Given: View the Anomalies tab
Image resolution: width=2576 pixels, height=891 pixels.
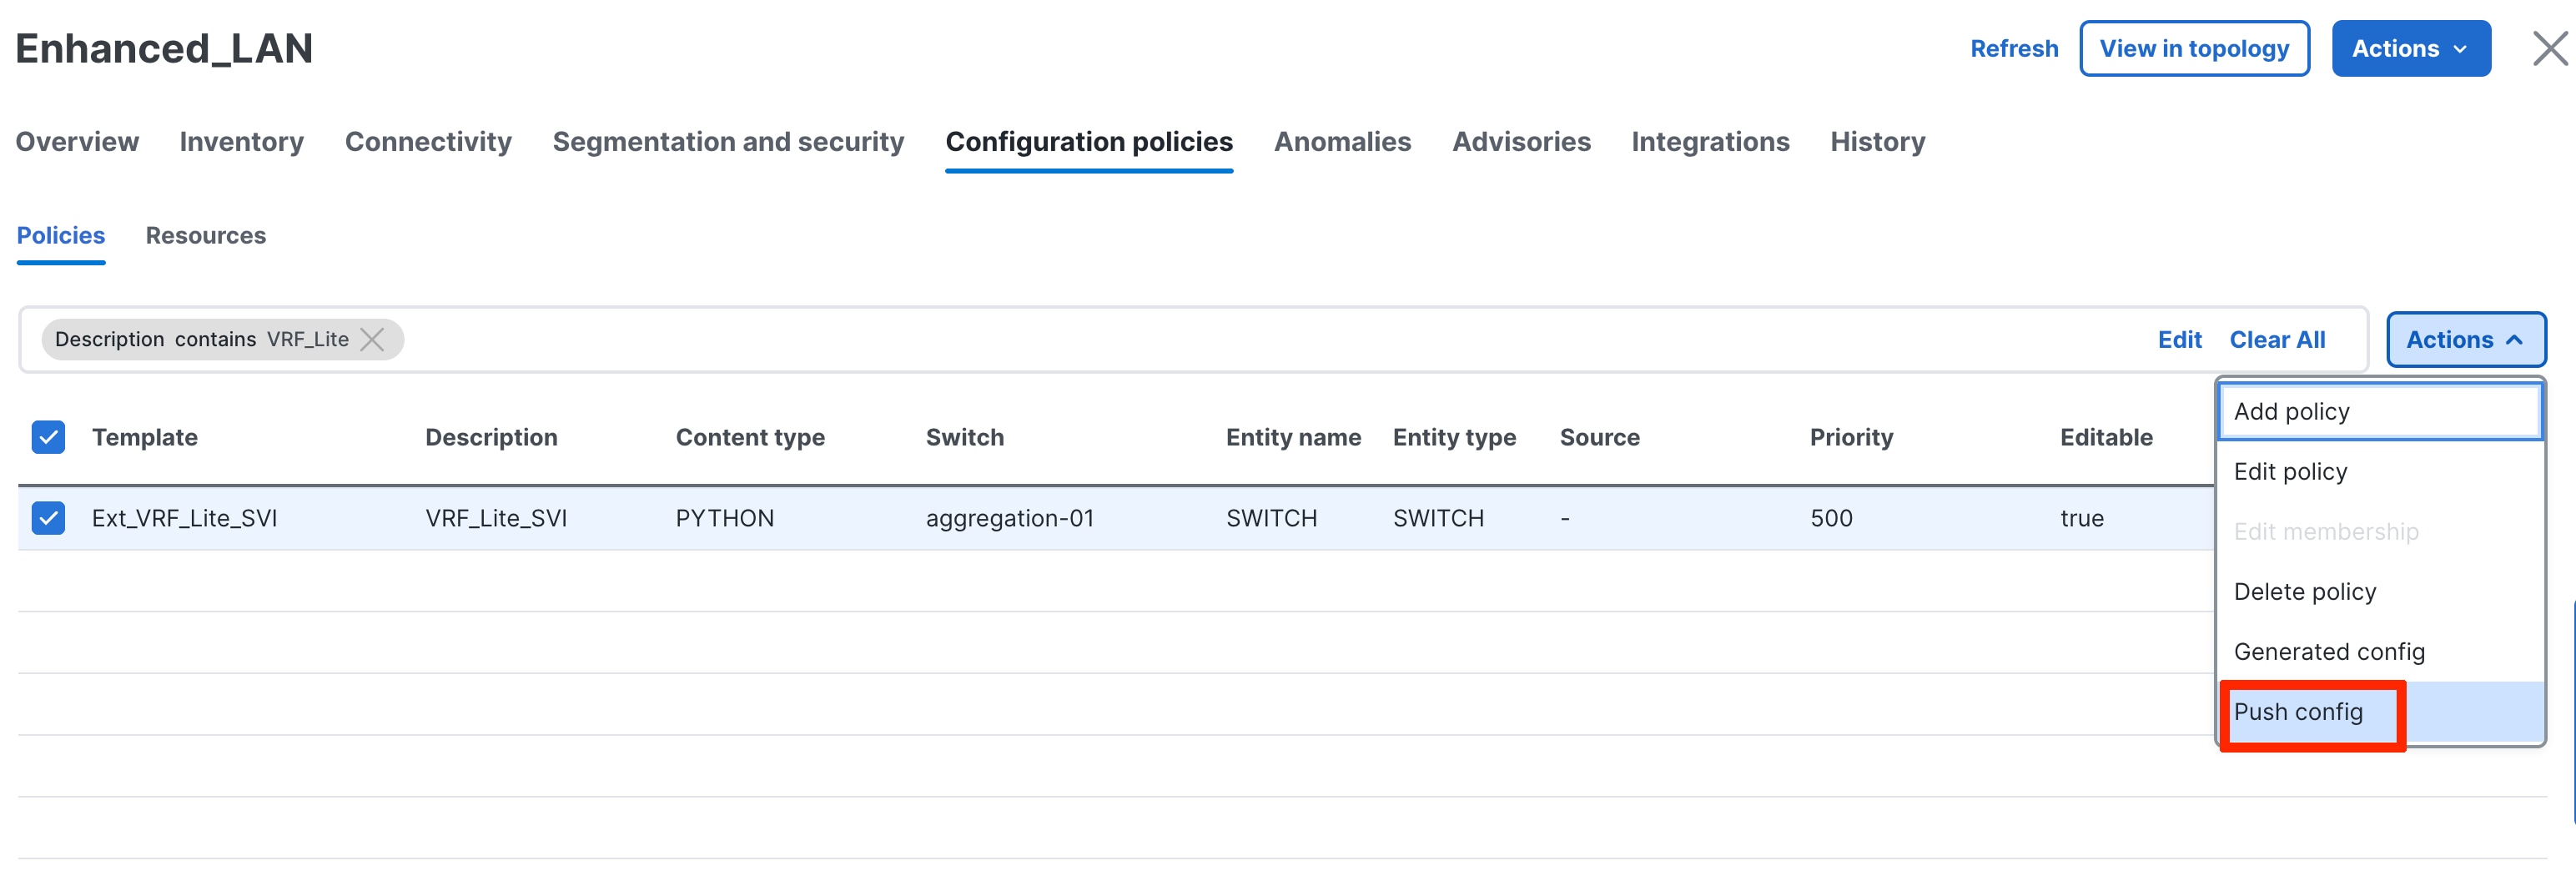Looking at the screenshot, I should [1342, 141].
